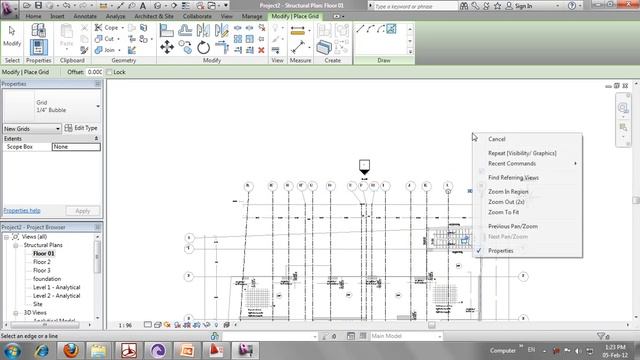Click the Create Similar icon
This screenshot has width=640, height=360.
[324, 47]
